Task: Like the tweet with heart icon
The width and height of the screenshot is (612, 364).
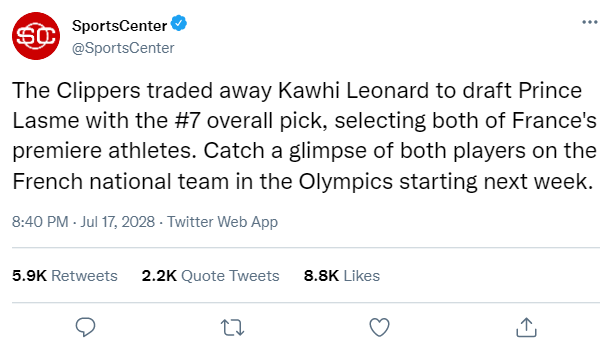Action: click(379, 327)
